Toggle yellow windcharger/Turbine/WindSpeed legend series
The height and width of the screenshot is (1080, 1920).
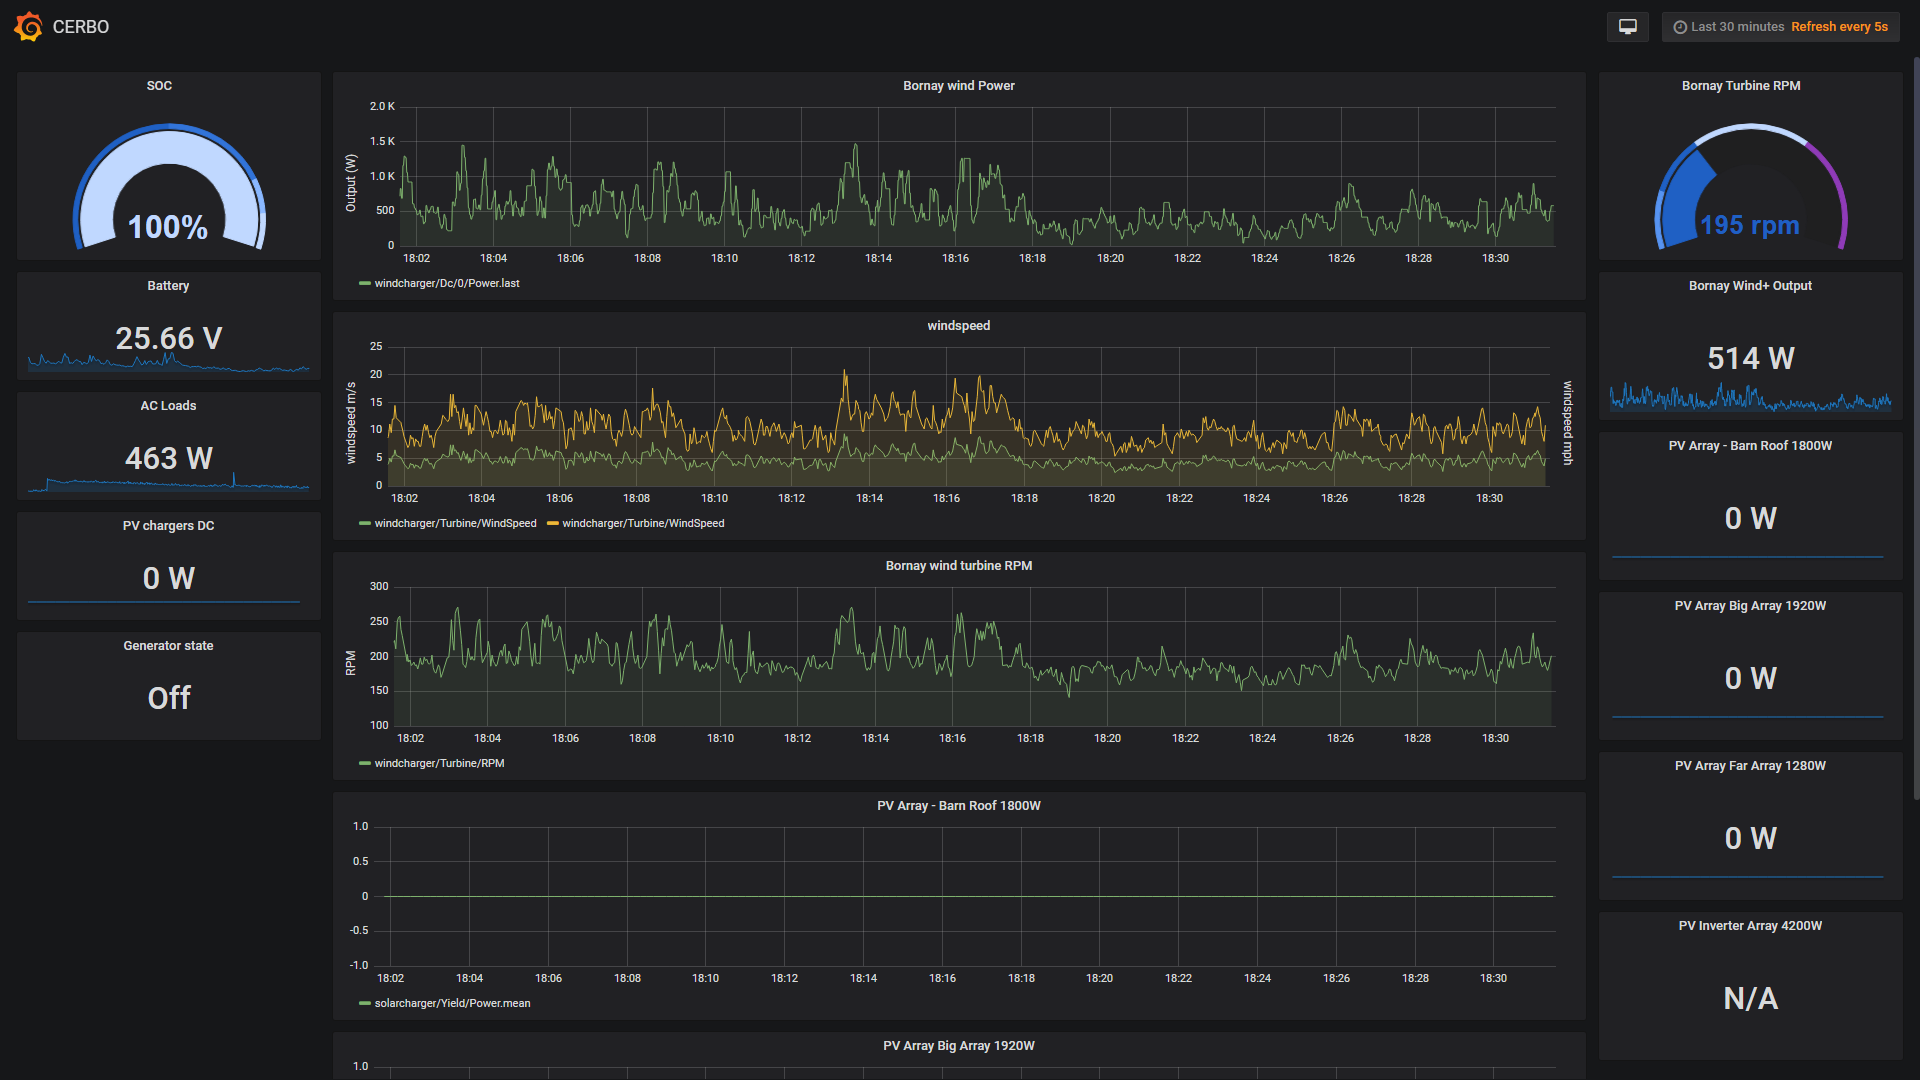click(x=643, y=524)
